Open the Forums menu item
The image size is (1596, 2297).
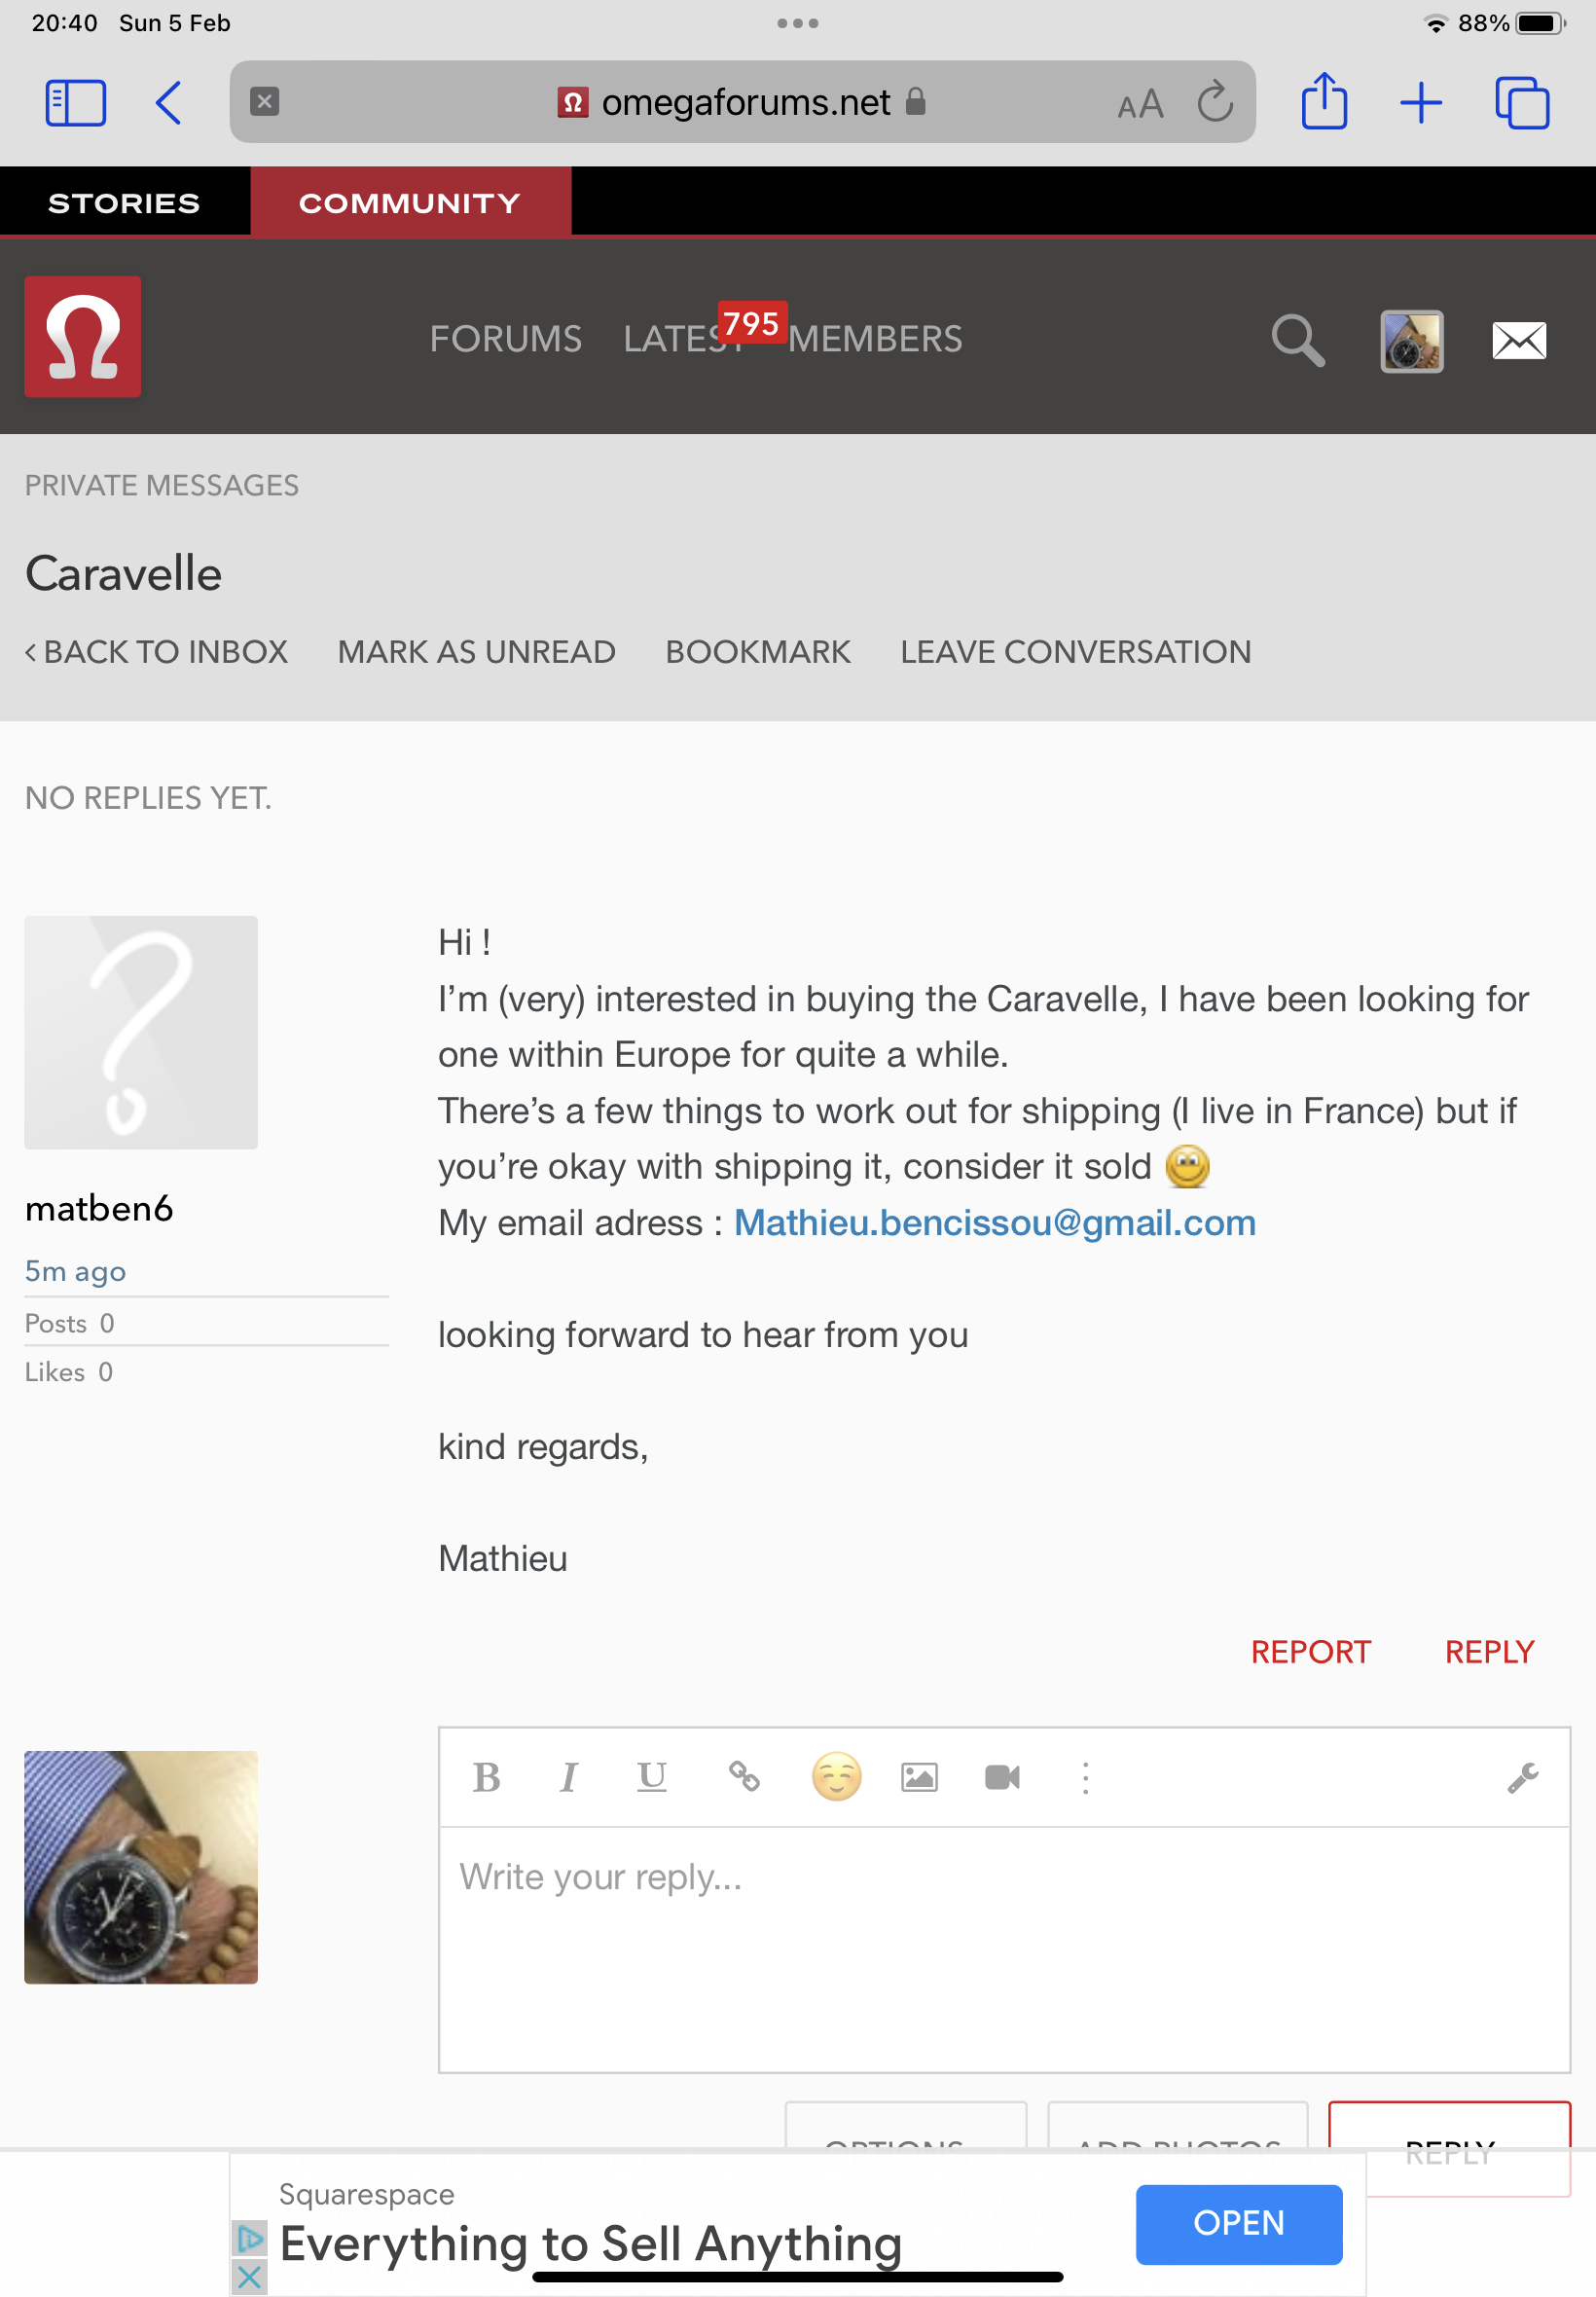coord(505,339)
